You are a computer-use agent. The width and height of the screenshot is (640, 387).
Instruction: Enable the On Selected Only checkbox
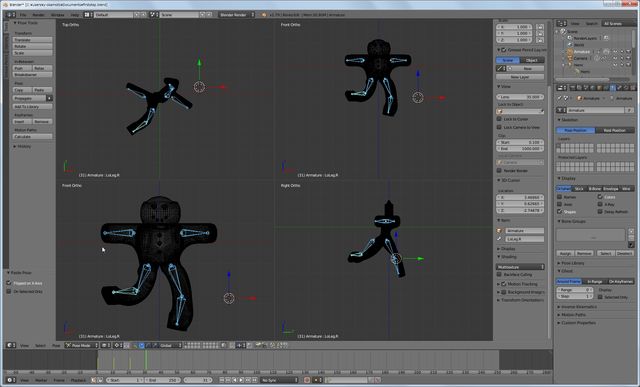(9, 291)
